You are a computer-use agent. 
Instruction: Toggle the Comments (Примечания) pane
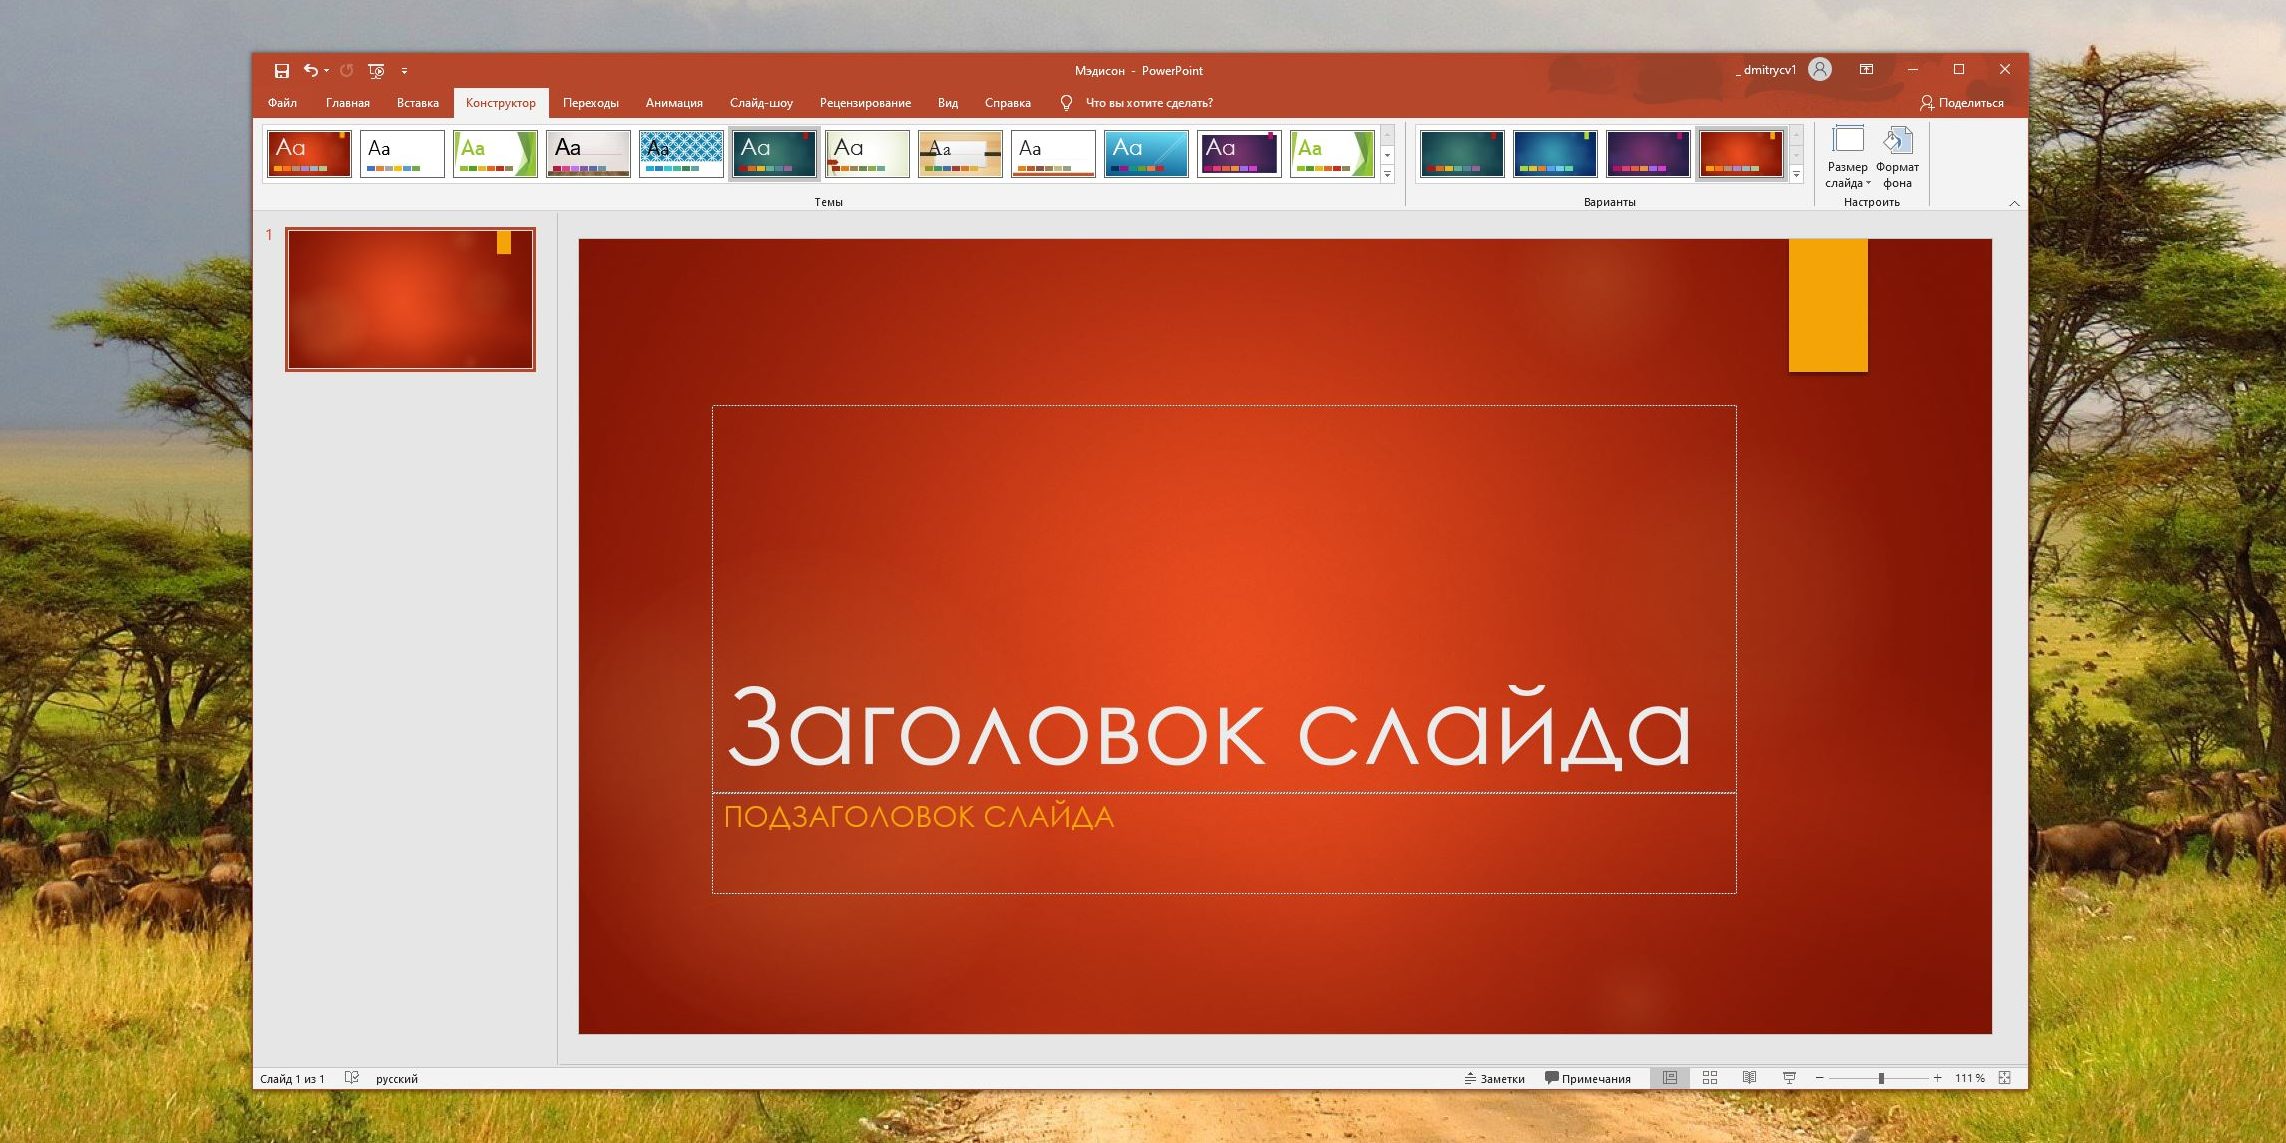coord(1587,1078)
